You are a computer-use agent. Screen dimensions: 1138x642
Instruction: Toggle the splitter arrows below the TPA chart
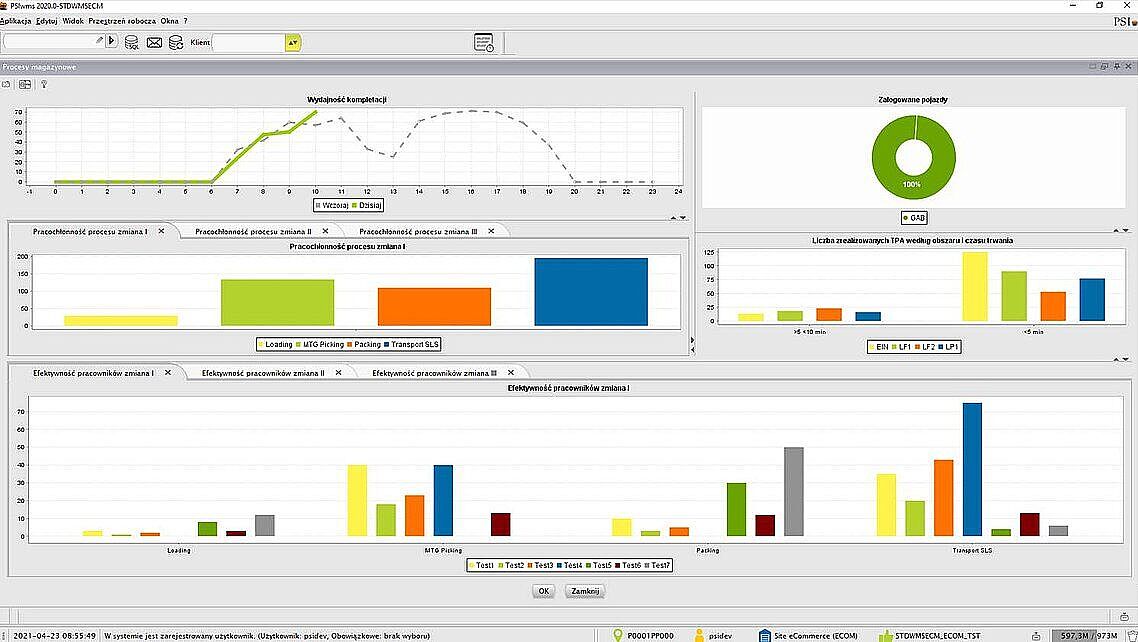(x=1121, y=358)
